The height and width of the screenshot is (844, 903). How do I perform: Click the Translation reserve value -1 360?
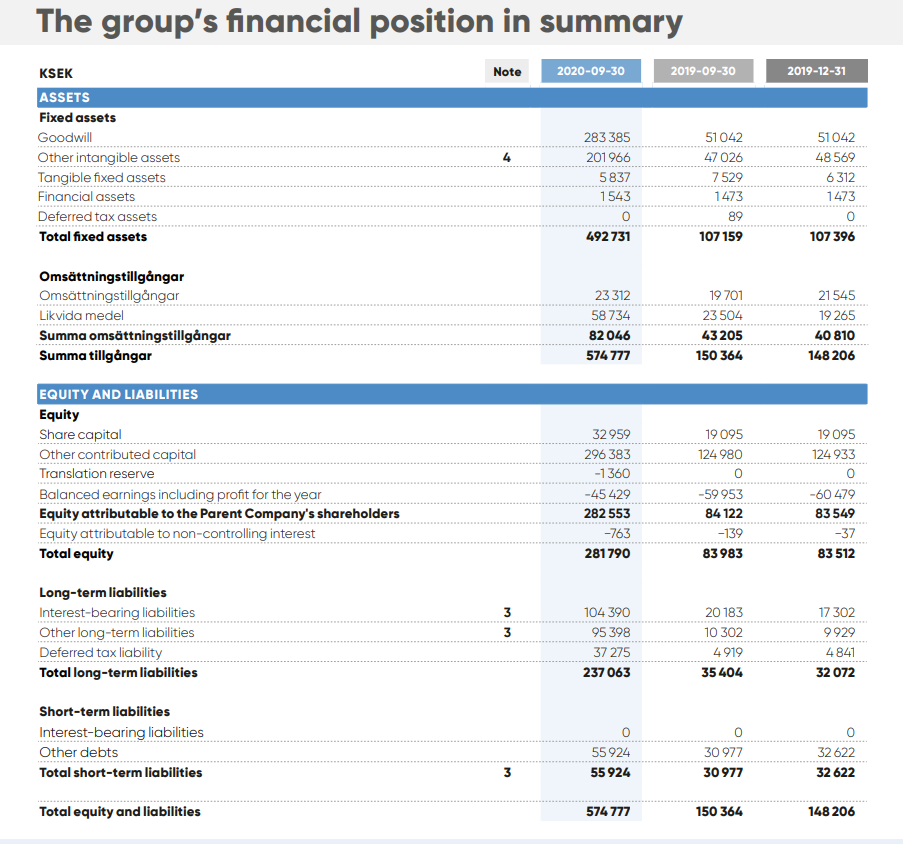pos(612,474)
